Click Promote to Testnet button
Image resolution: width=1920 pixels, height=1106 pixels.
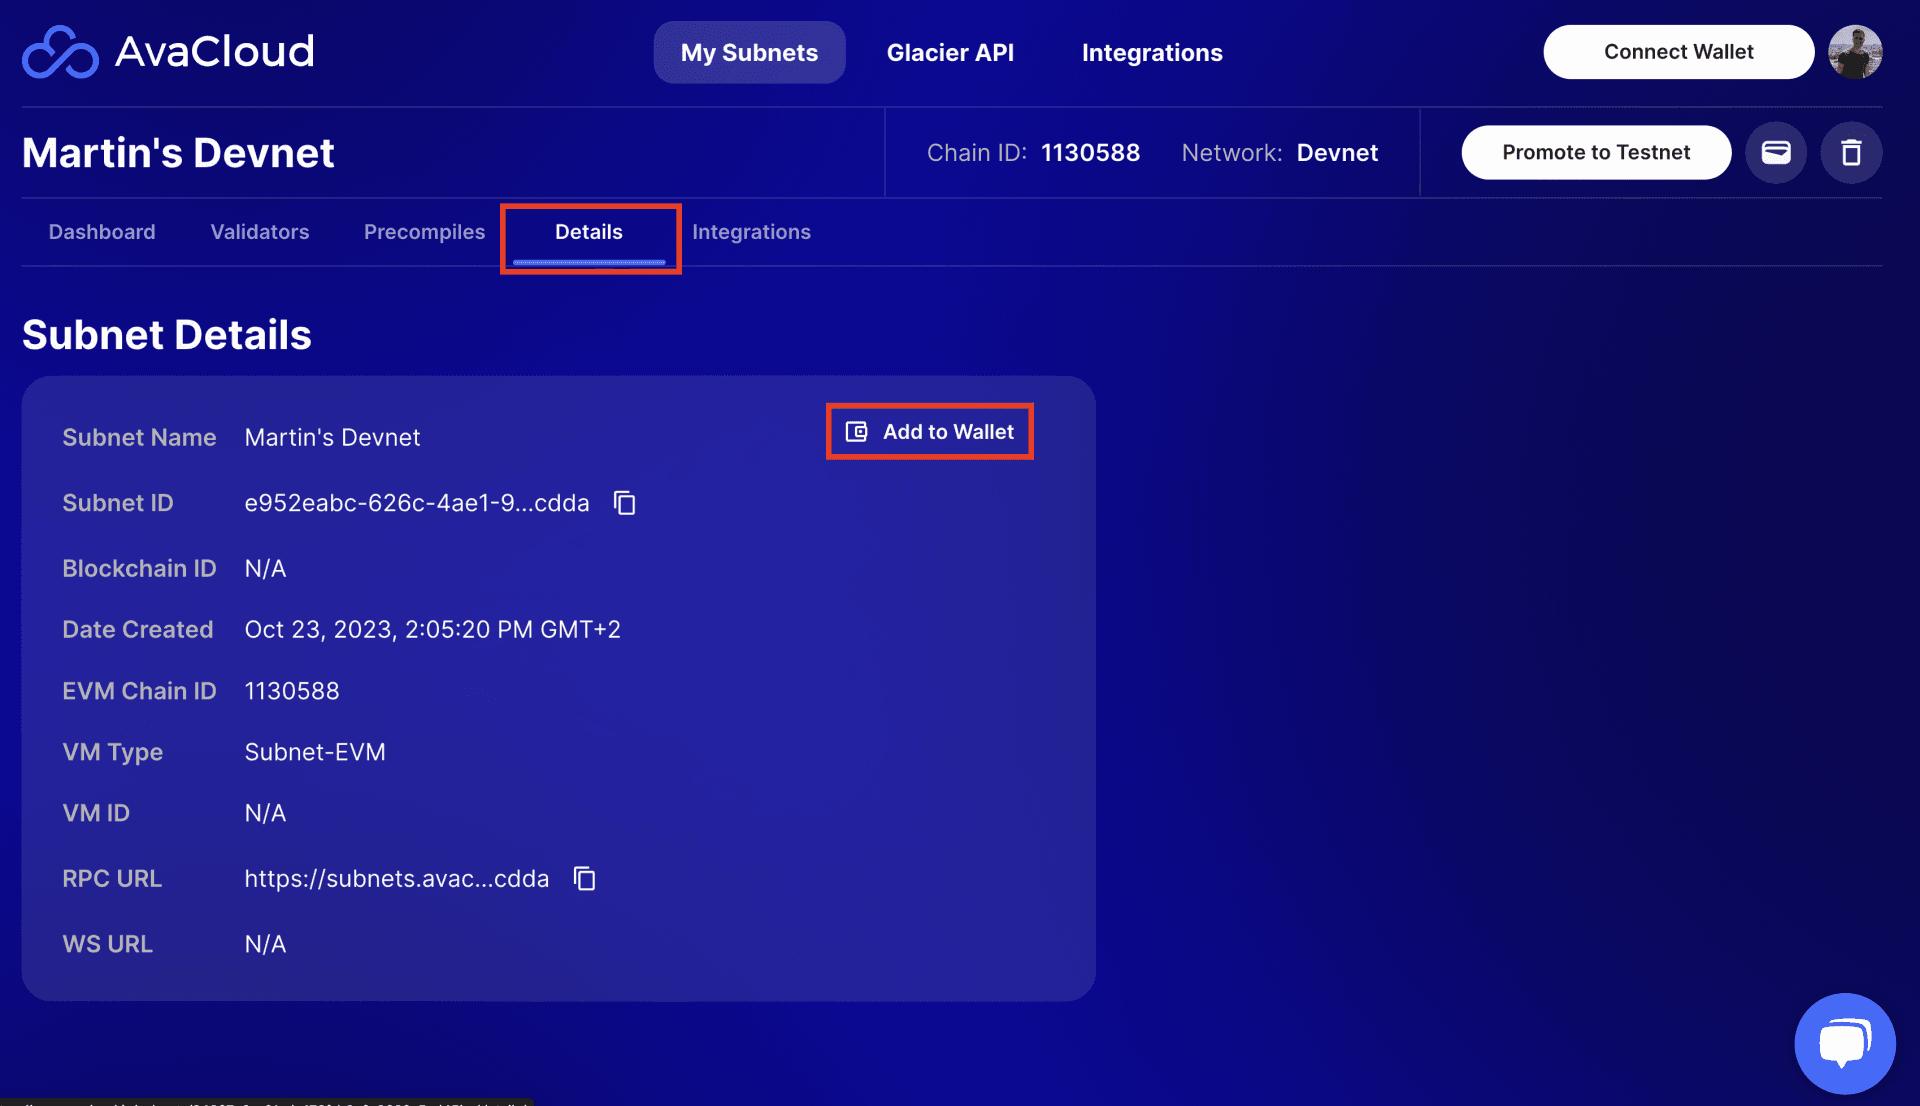(x=1596, y=152)
